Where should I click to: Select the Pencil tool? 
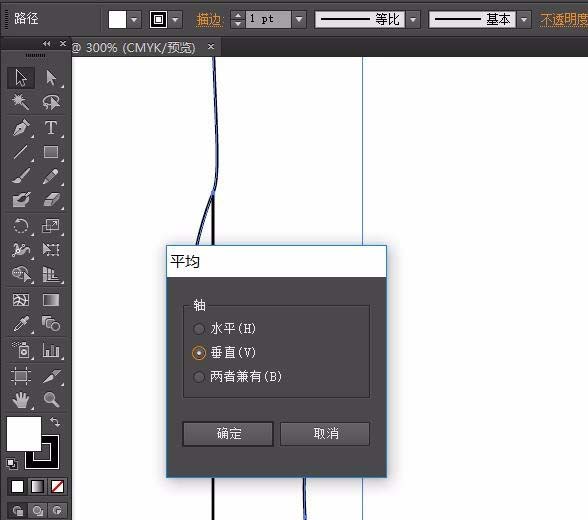coord(51,176)
